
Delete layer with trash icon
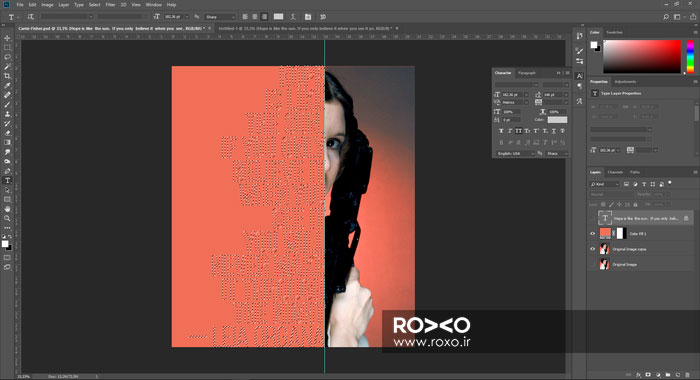[688, 375]
